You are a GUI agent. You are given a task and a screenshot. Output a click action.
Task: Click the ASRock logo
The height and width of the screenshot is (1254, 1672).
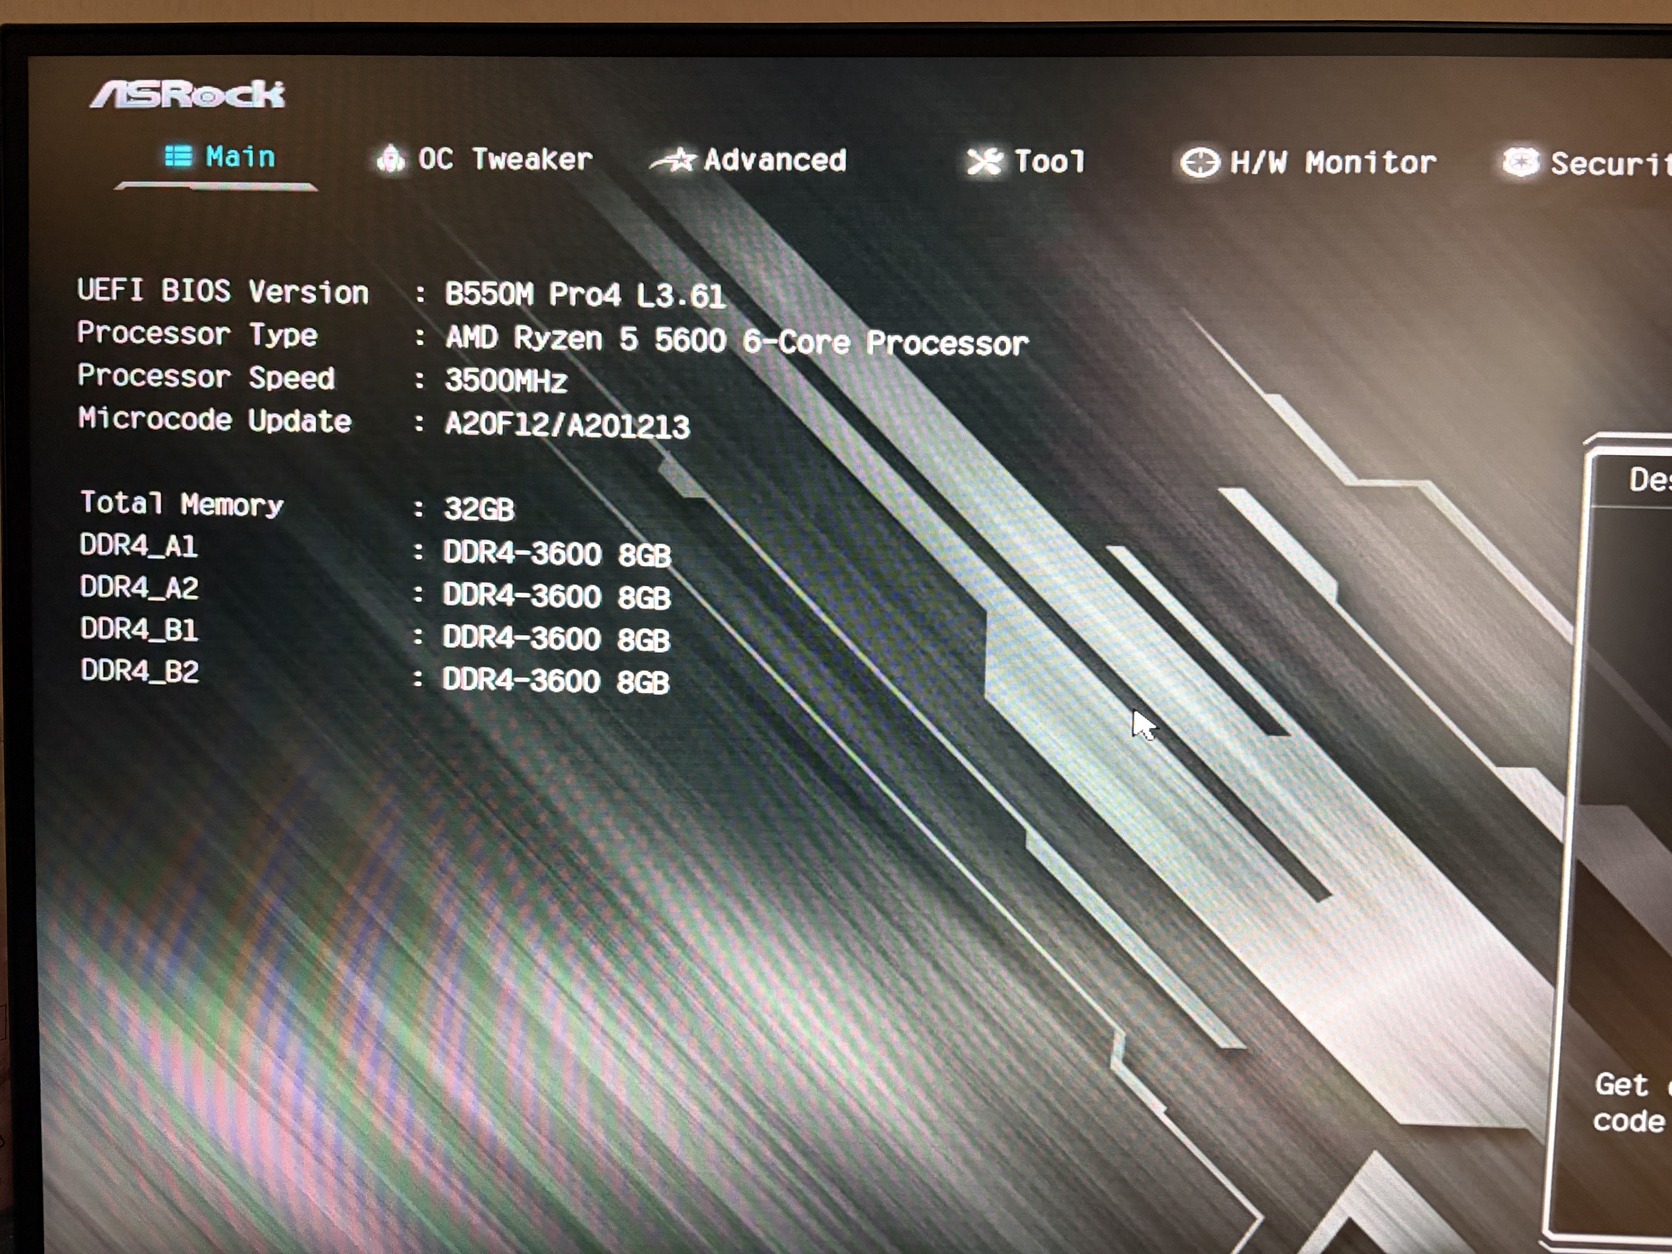pyautogui.click(x=188, y=94)
